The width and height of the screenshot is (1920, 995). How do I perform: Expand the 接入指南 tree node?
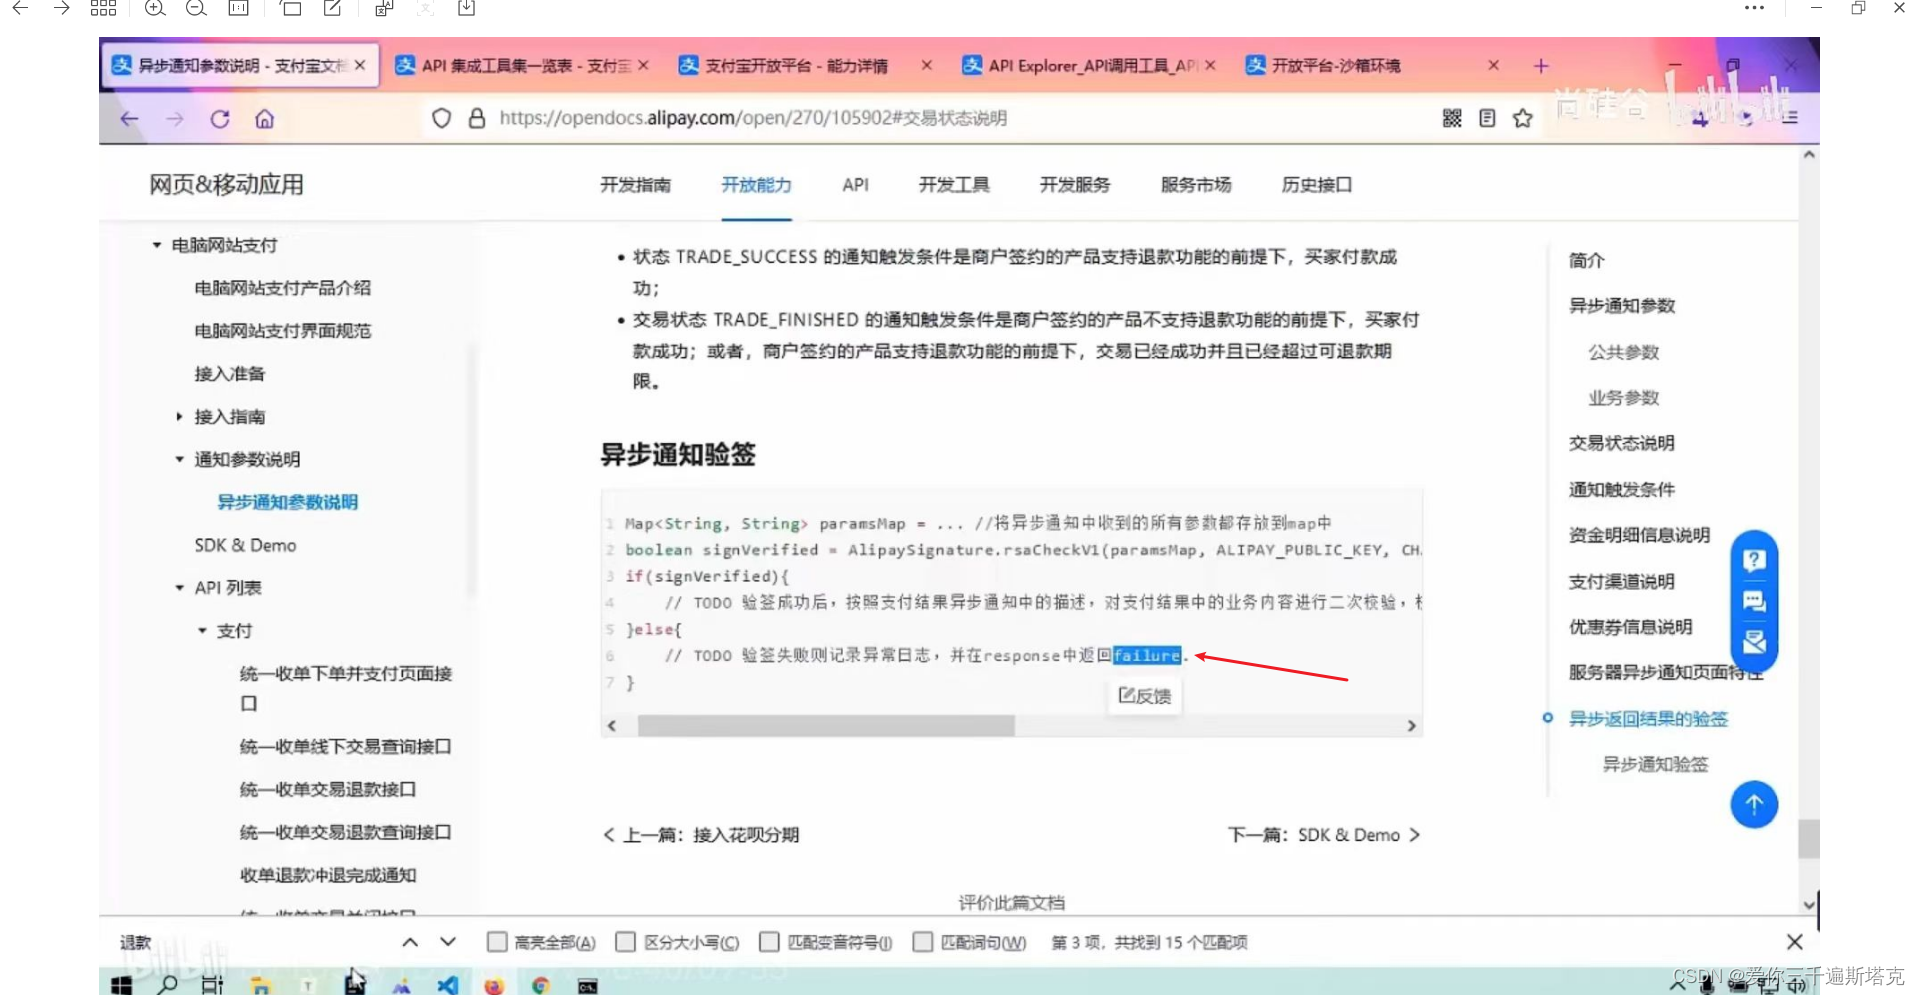179,416
